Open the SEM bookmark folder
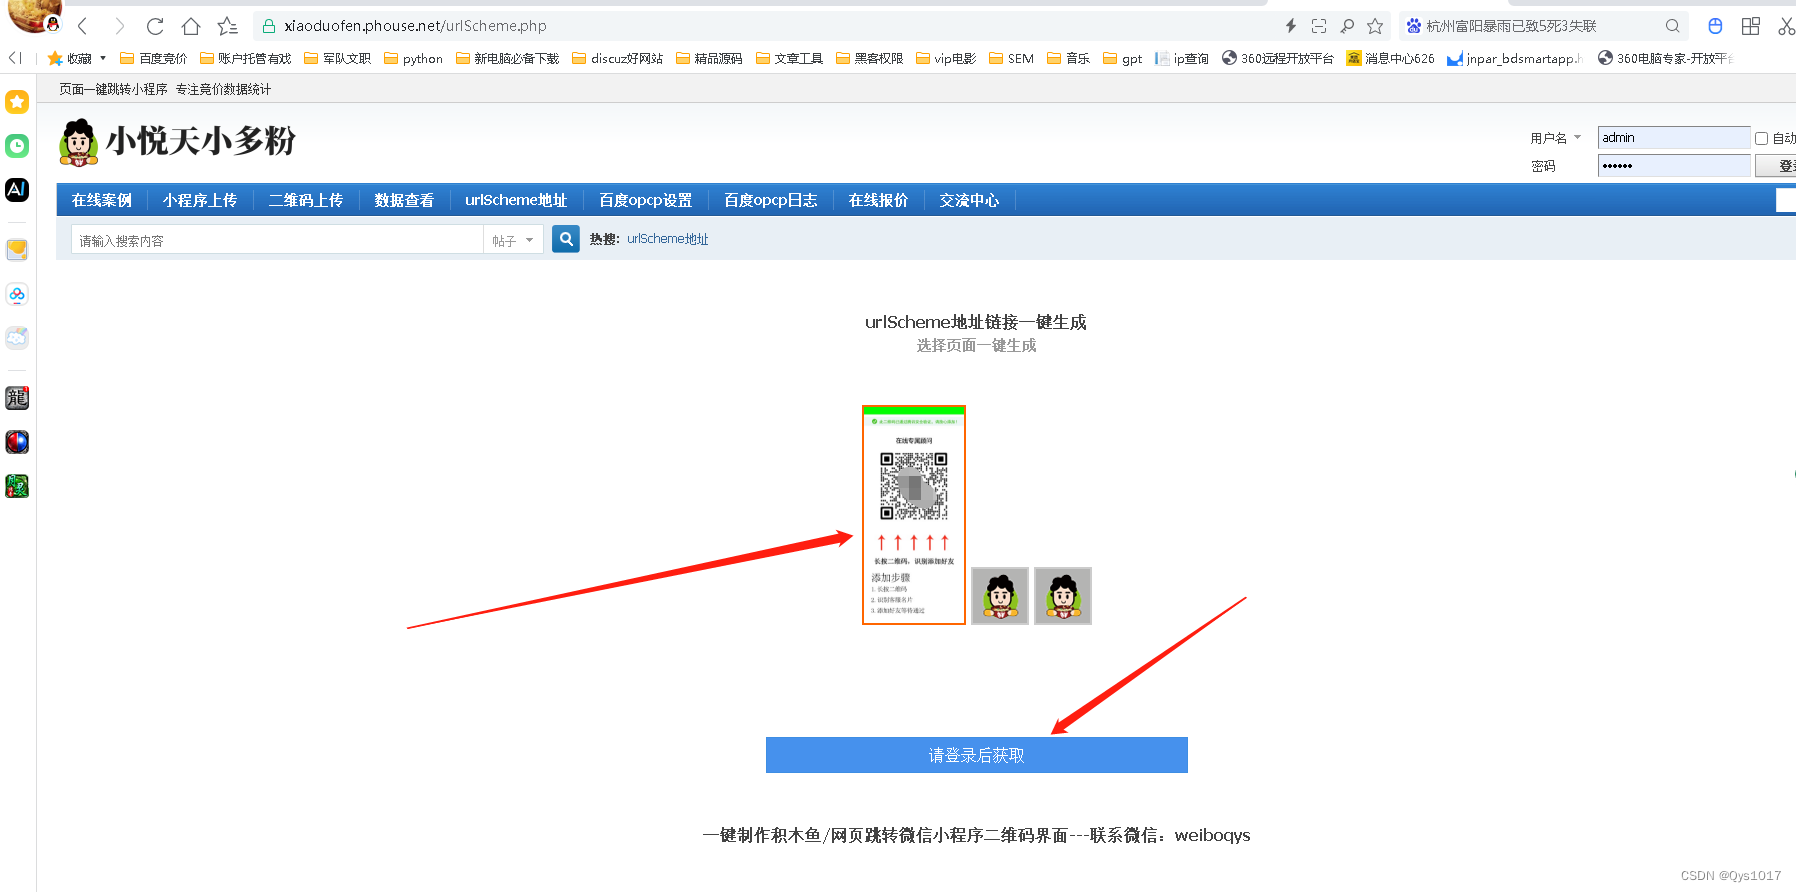The image size is (1796, 892). (1011, 58)
